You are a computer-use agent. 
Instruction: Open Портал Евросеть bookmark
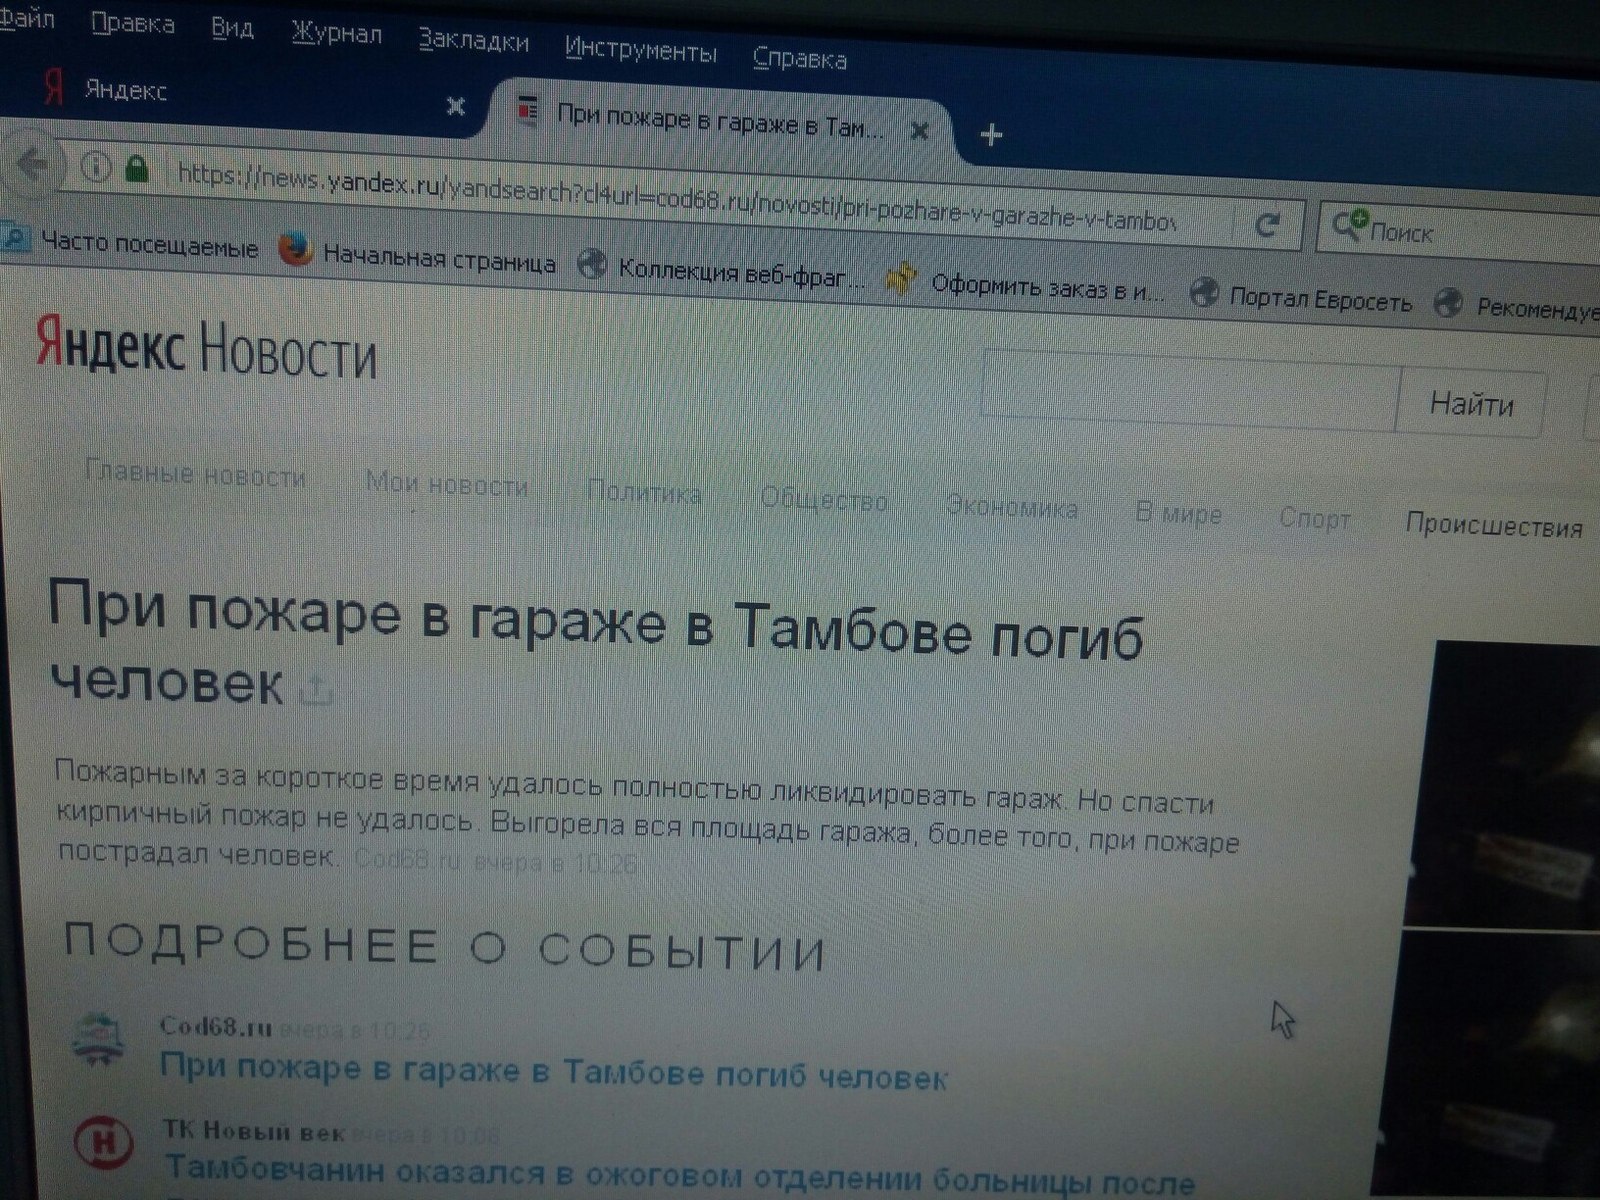[x=1301, y=300]
